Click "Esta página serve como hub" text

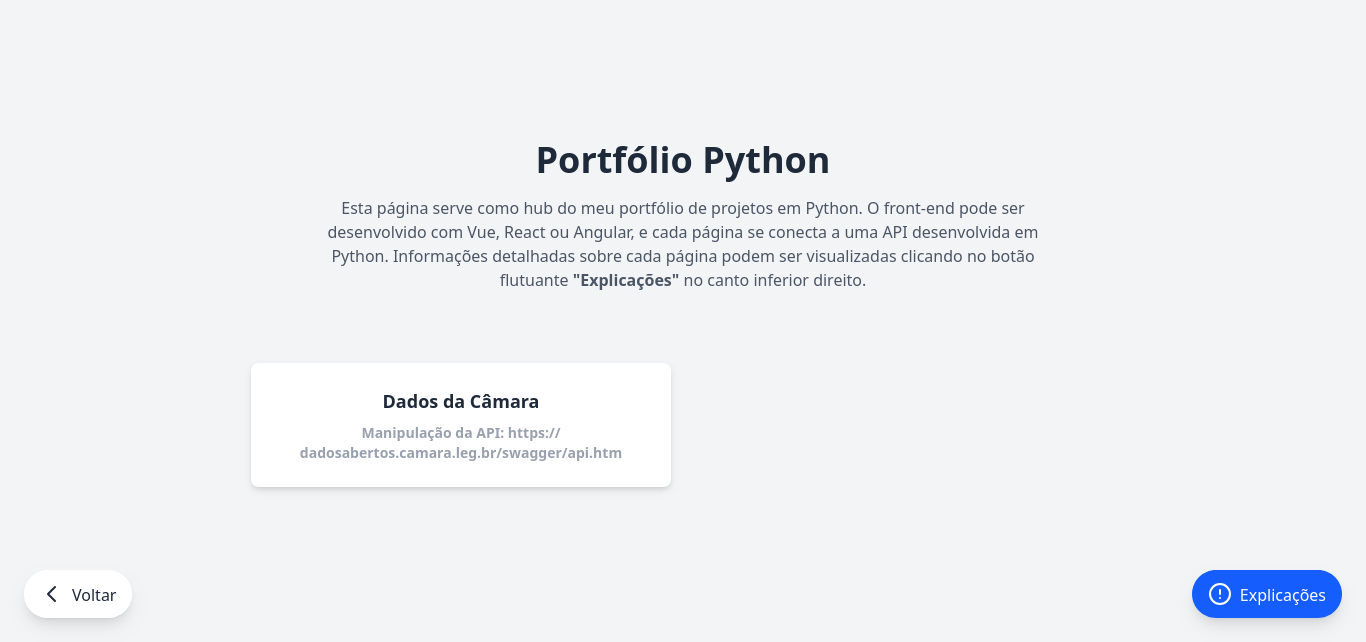point(443,208)
